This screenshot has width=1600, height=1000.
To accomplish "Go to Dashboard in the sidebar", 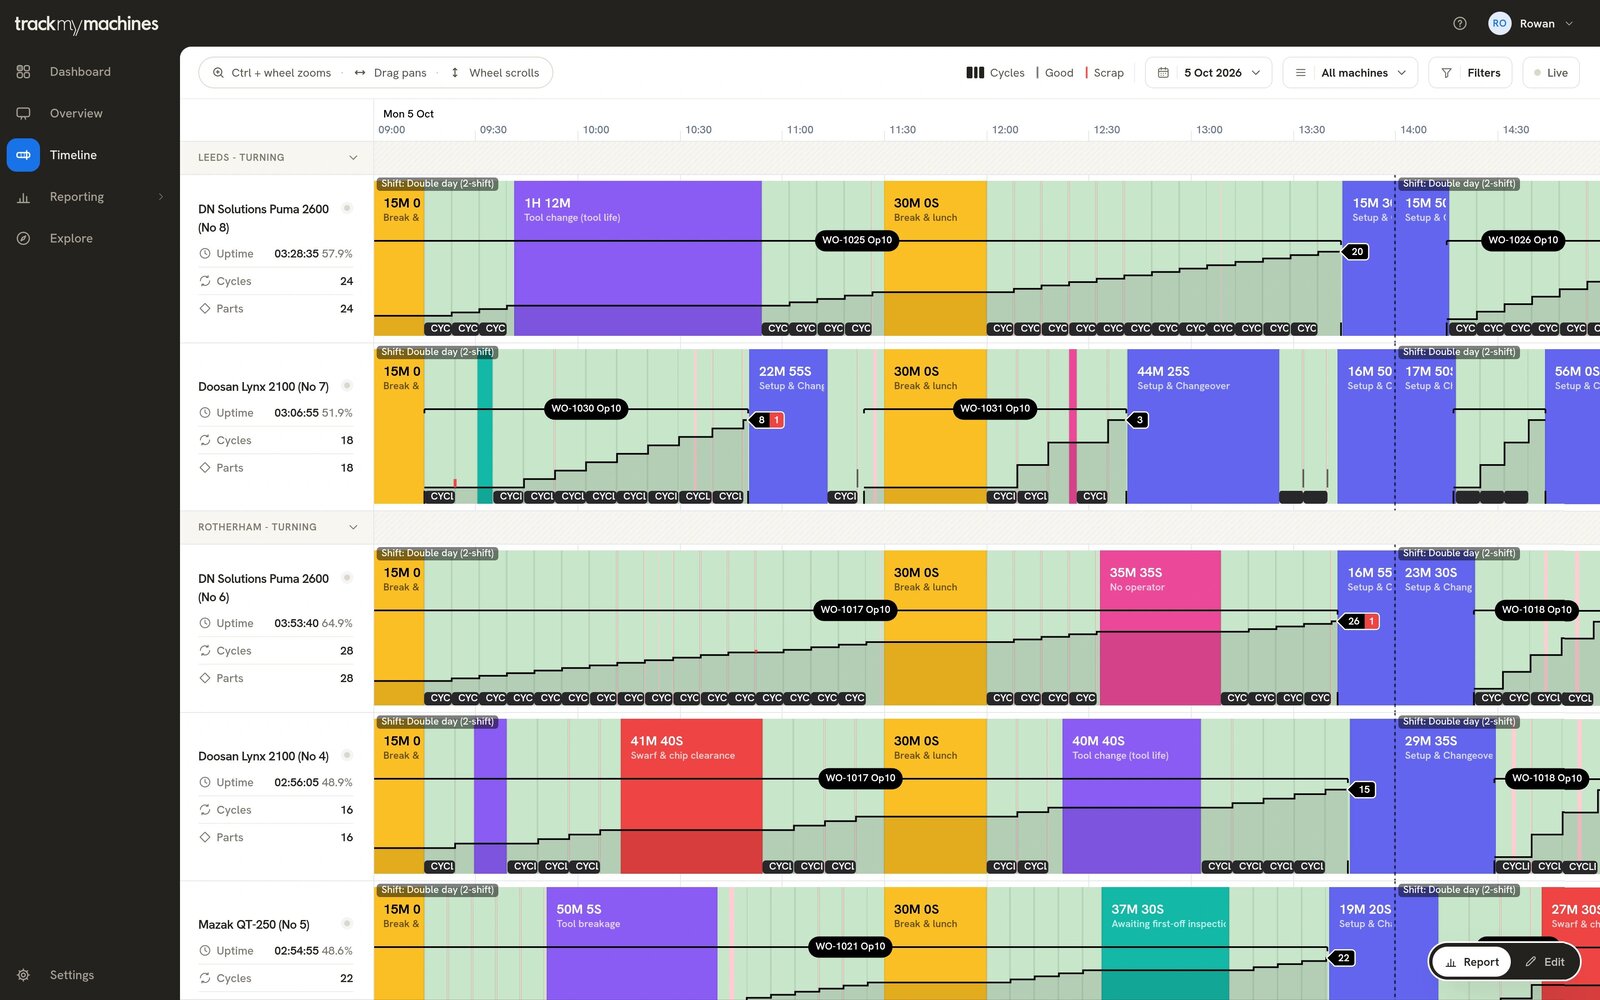I will tap(80, 72).
